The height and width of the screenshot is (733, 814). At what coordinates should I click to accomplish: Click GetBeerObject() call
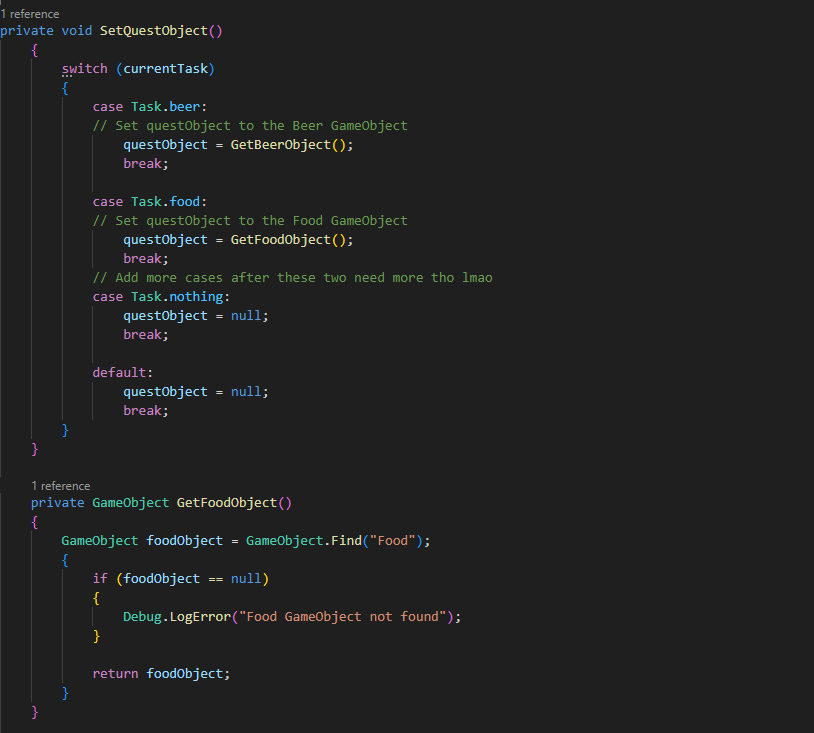(x=288, y=145)
